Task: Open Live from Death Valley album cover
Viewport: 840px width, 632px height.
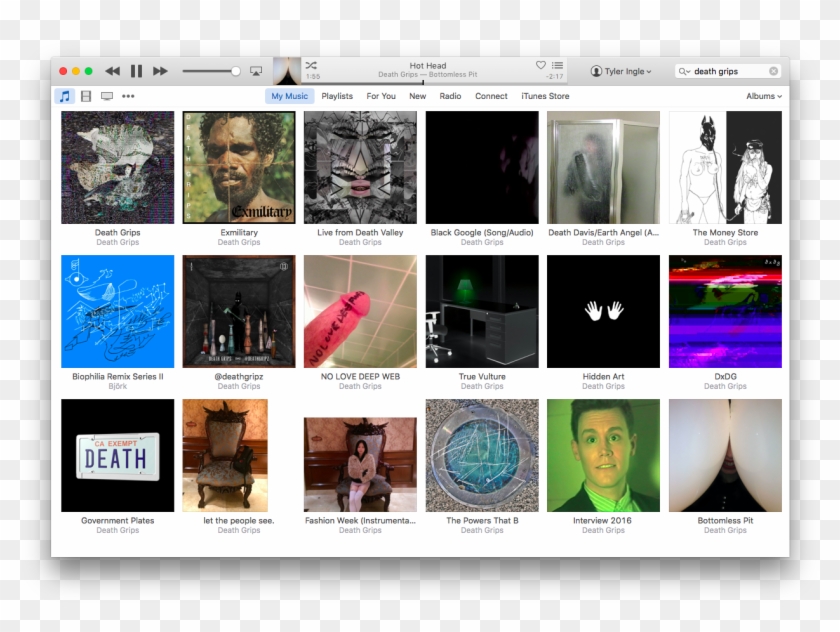Action: pos(360,167)
